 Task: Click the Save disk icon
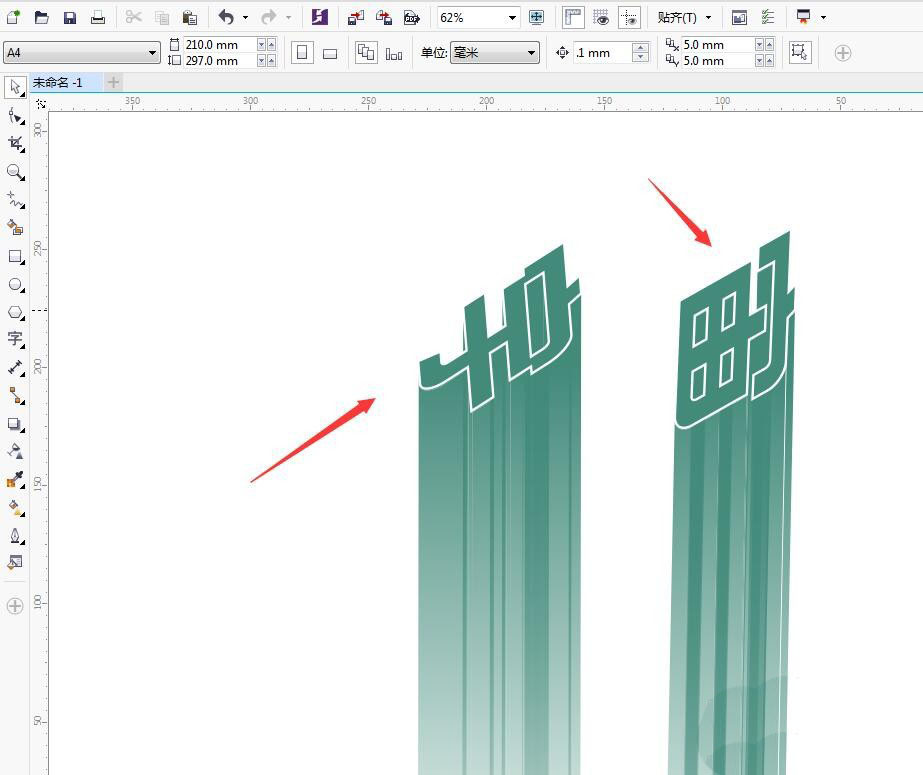click(x=70, y=17)
